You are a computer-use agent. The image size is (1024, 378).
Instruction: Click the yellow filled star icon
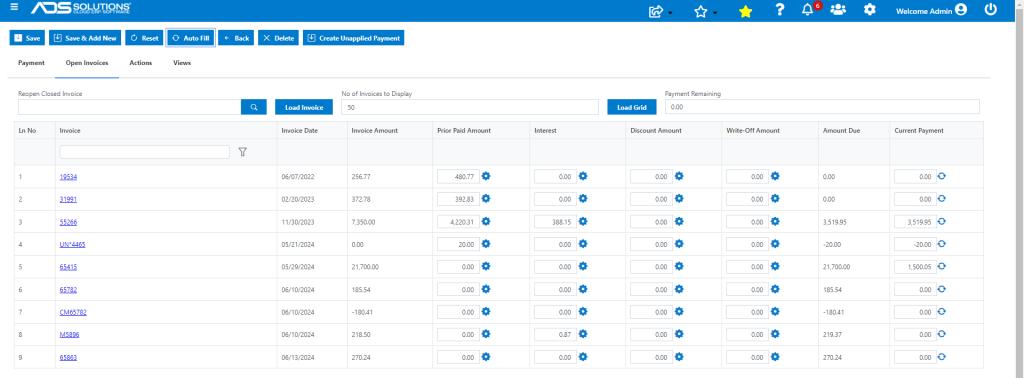[745, 11]
